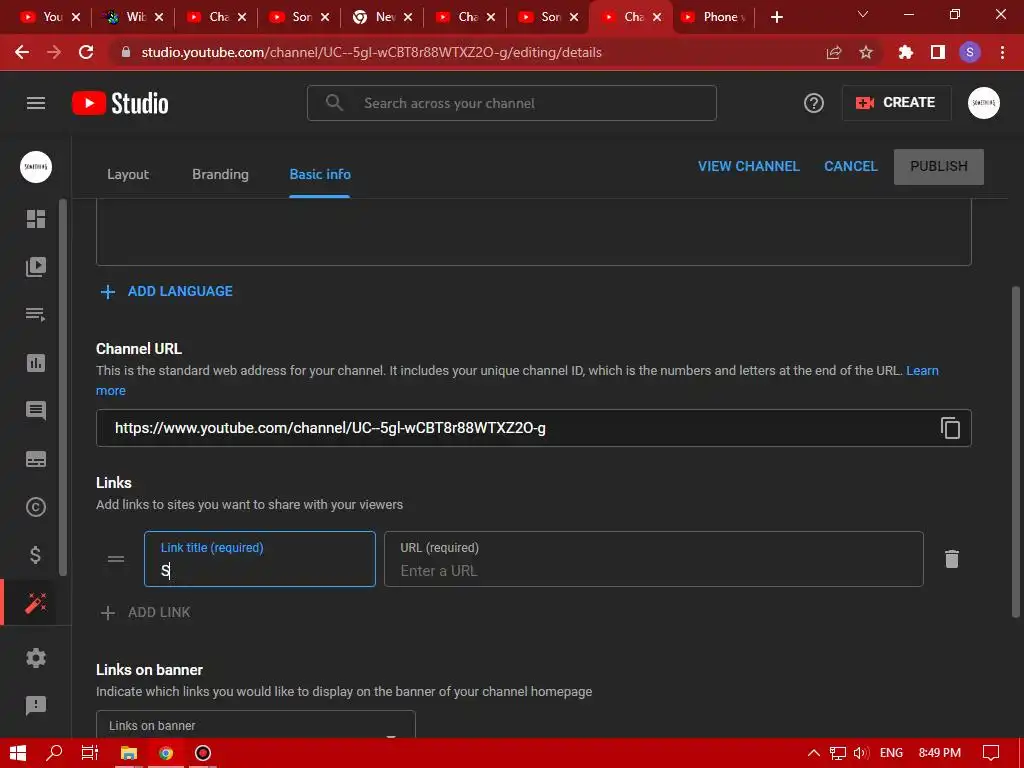1024x768 pixels.
Task: Click CANCEL to discard changes
Action: 850,167
